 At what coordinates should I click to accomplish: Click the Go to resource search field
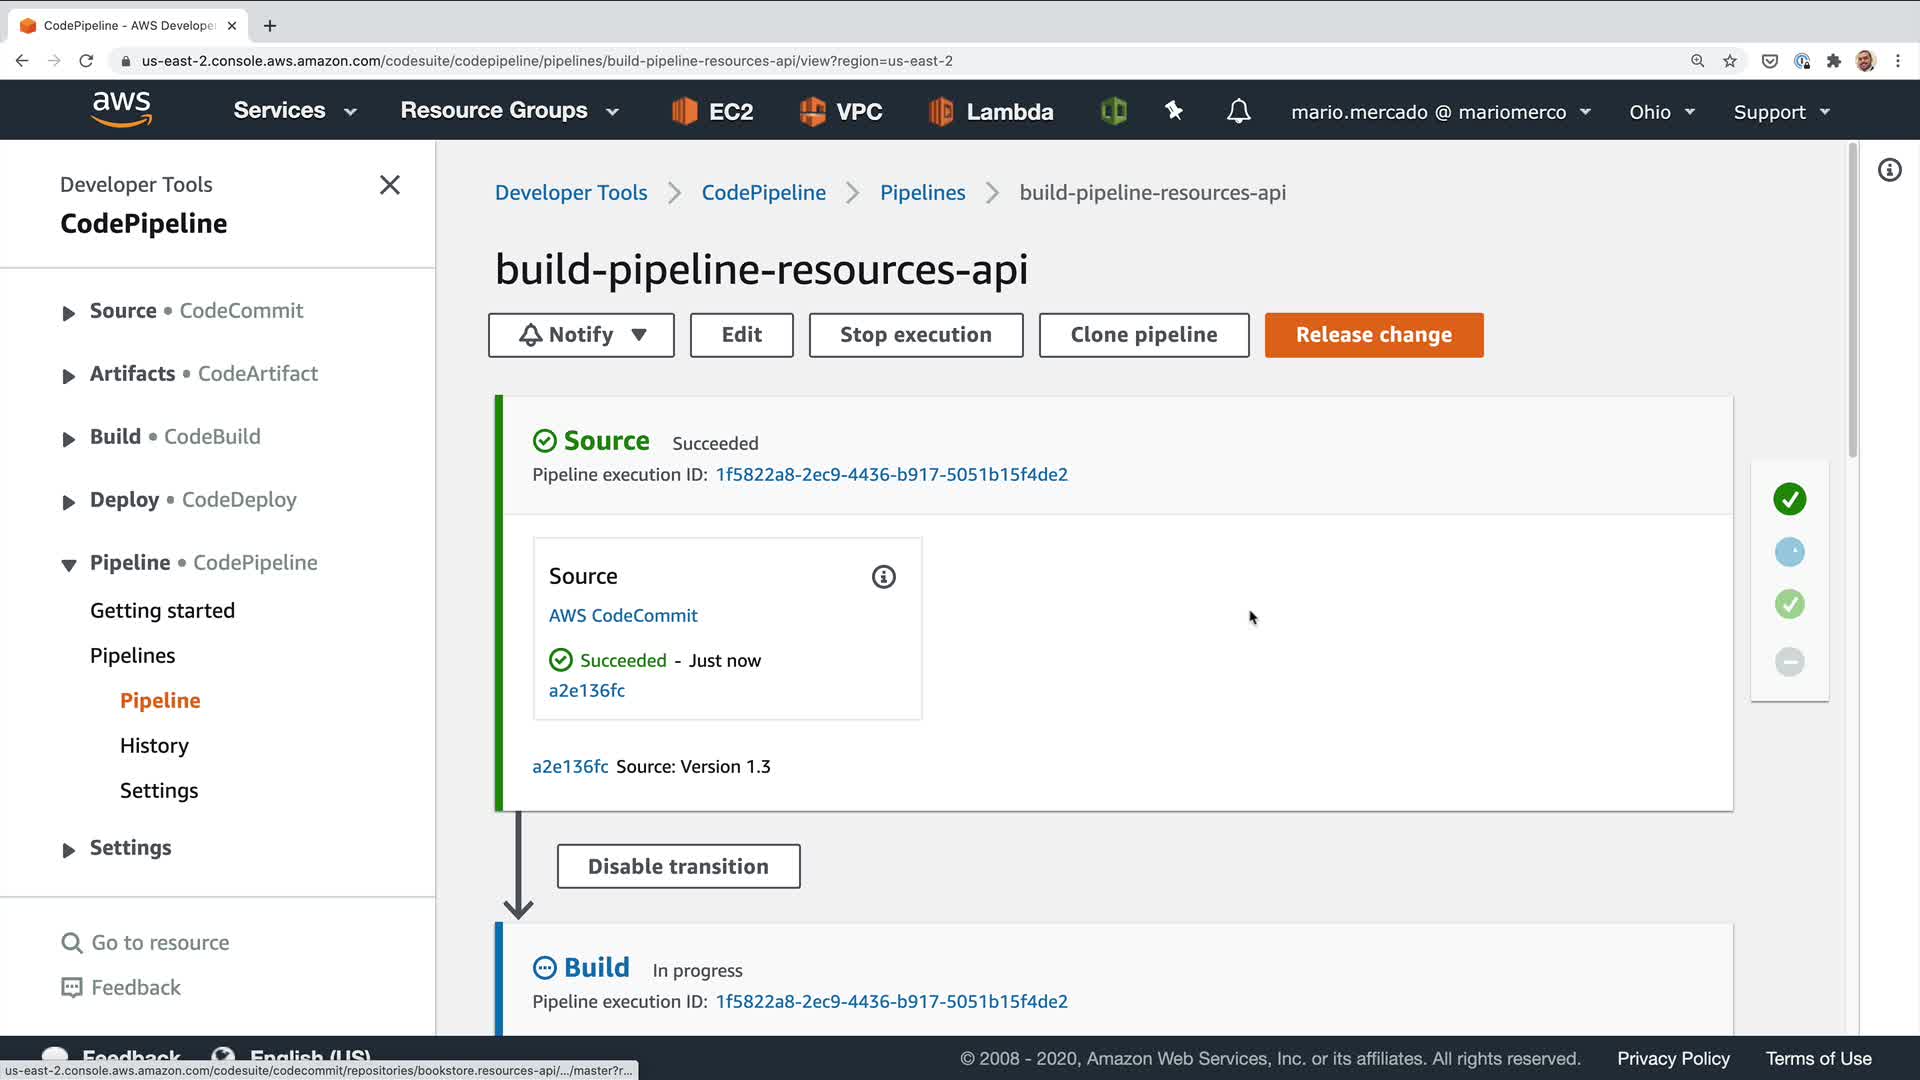tap(160, 943)
